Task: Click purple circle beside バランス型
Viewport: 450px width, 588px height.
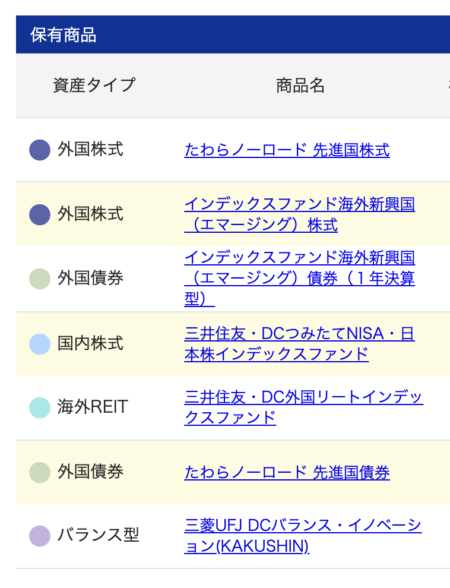Action: pyautogui.click(x=40, y=536)
